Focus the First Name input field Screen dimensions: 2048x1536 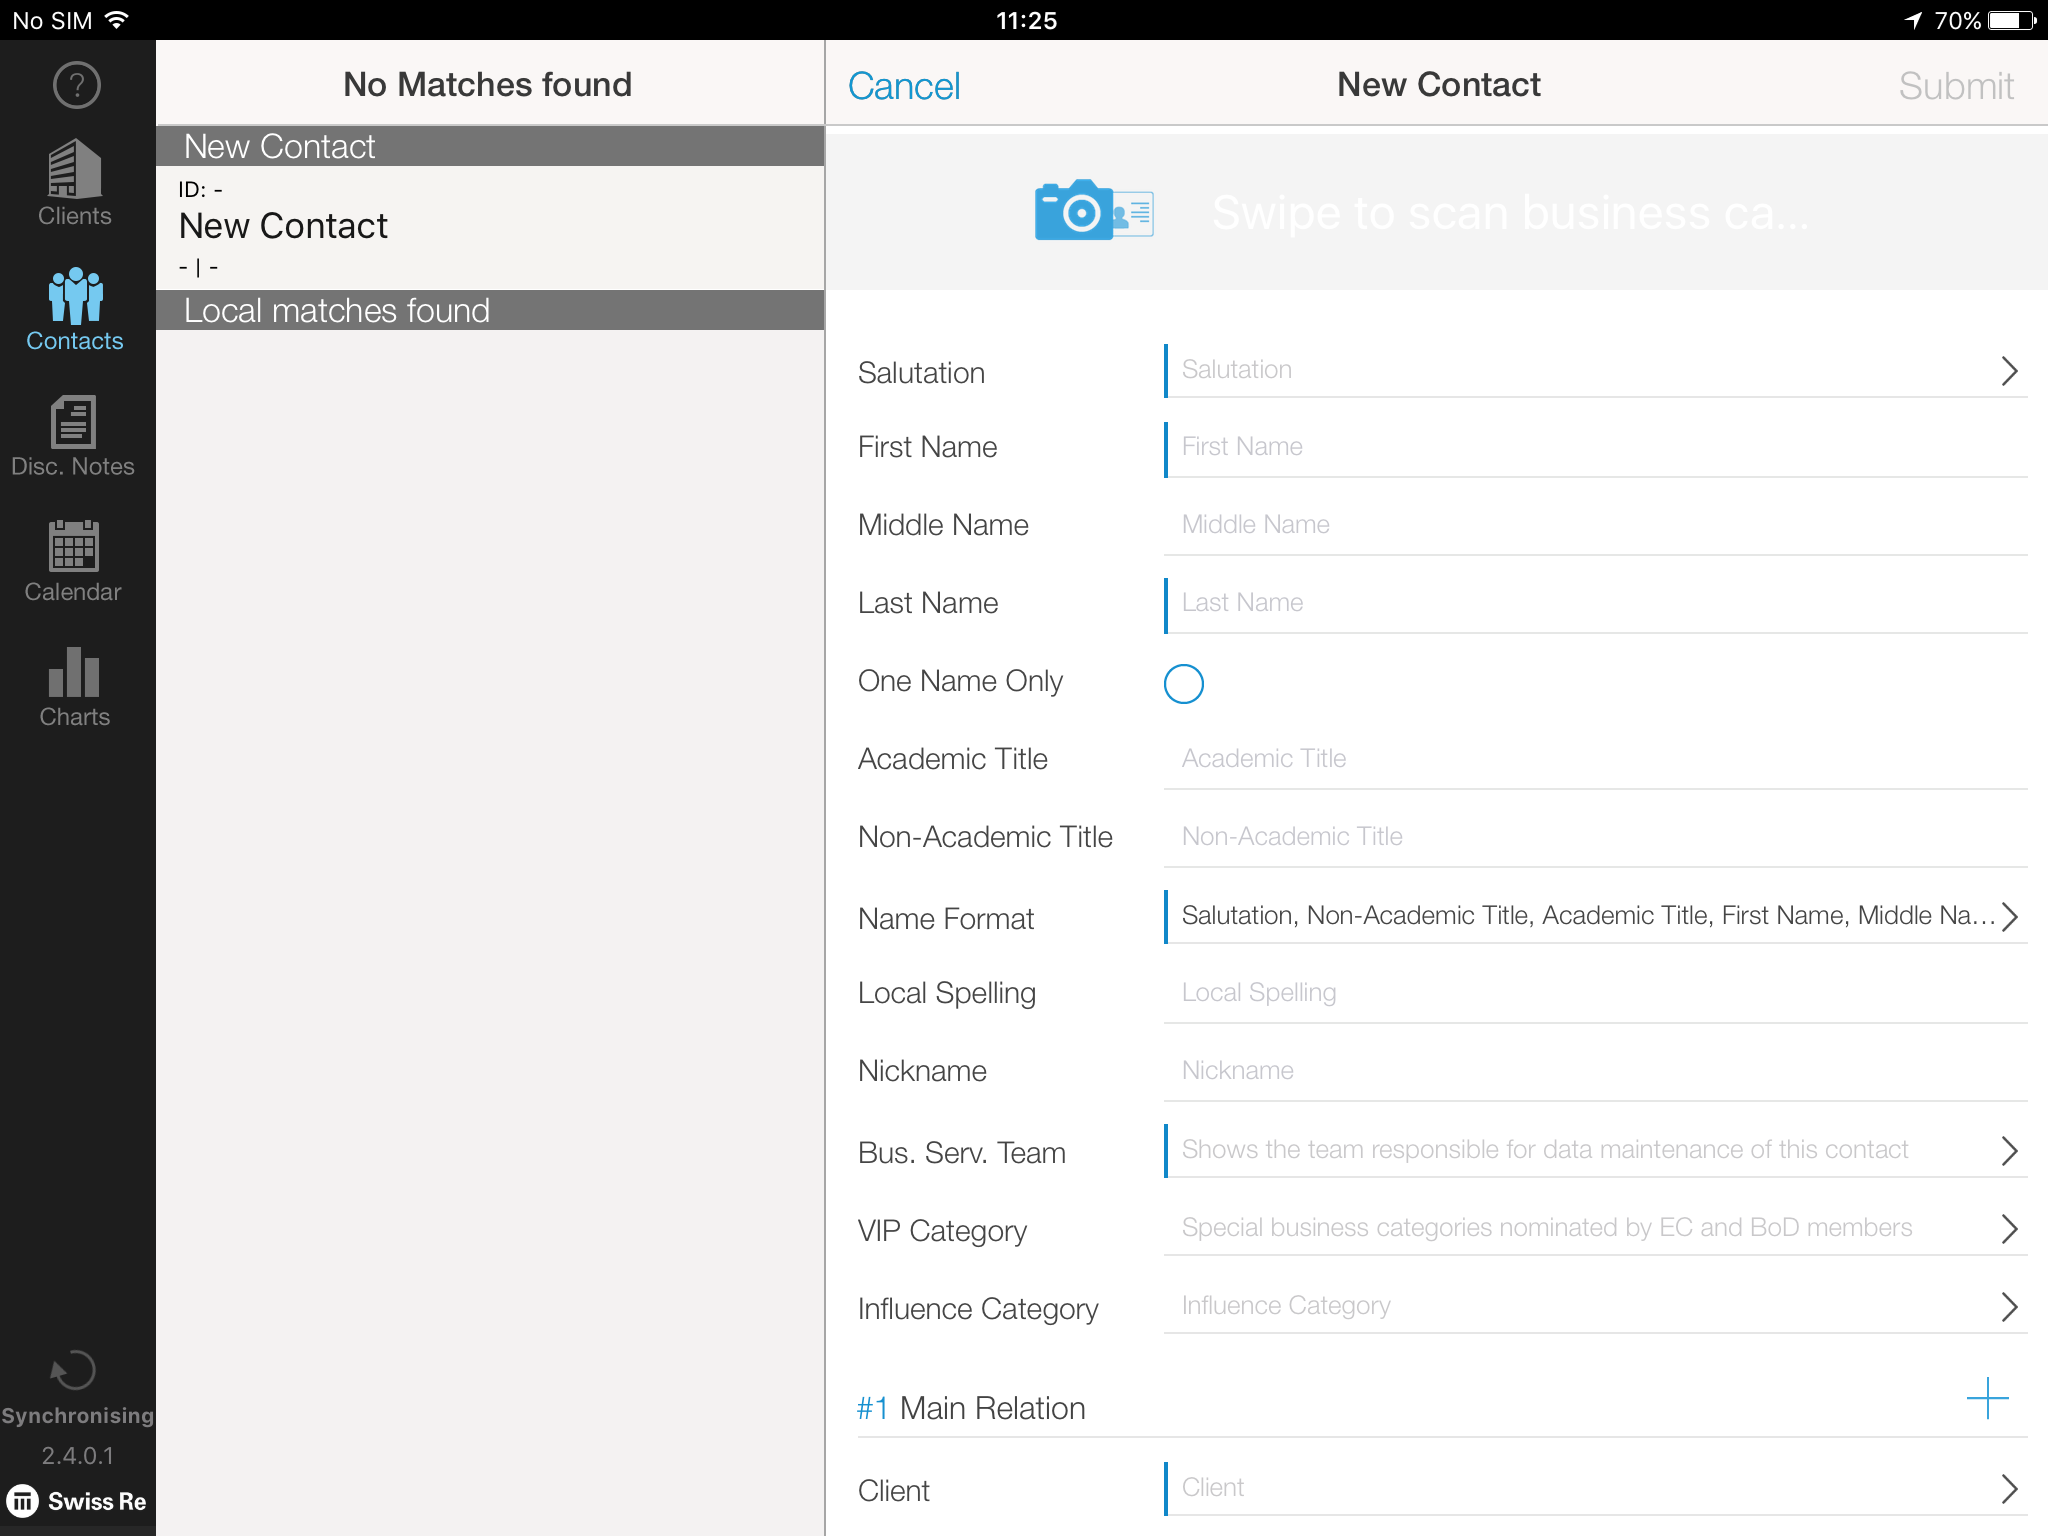click(x=1596, y=448)
